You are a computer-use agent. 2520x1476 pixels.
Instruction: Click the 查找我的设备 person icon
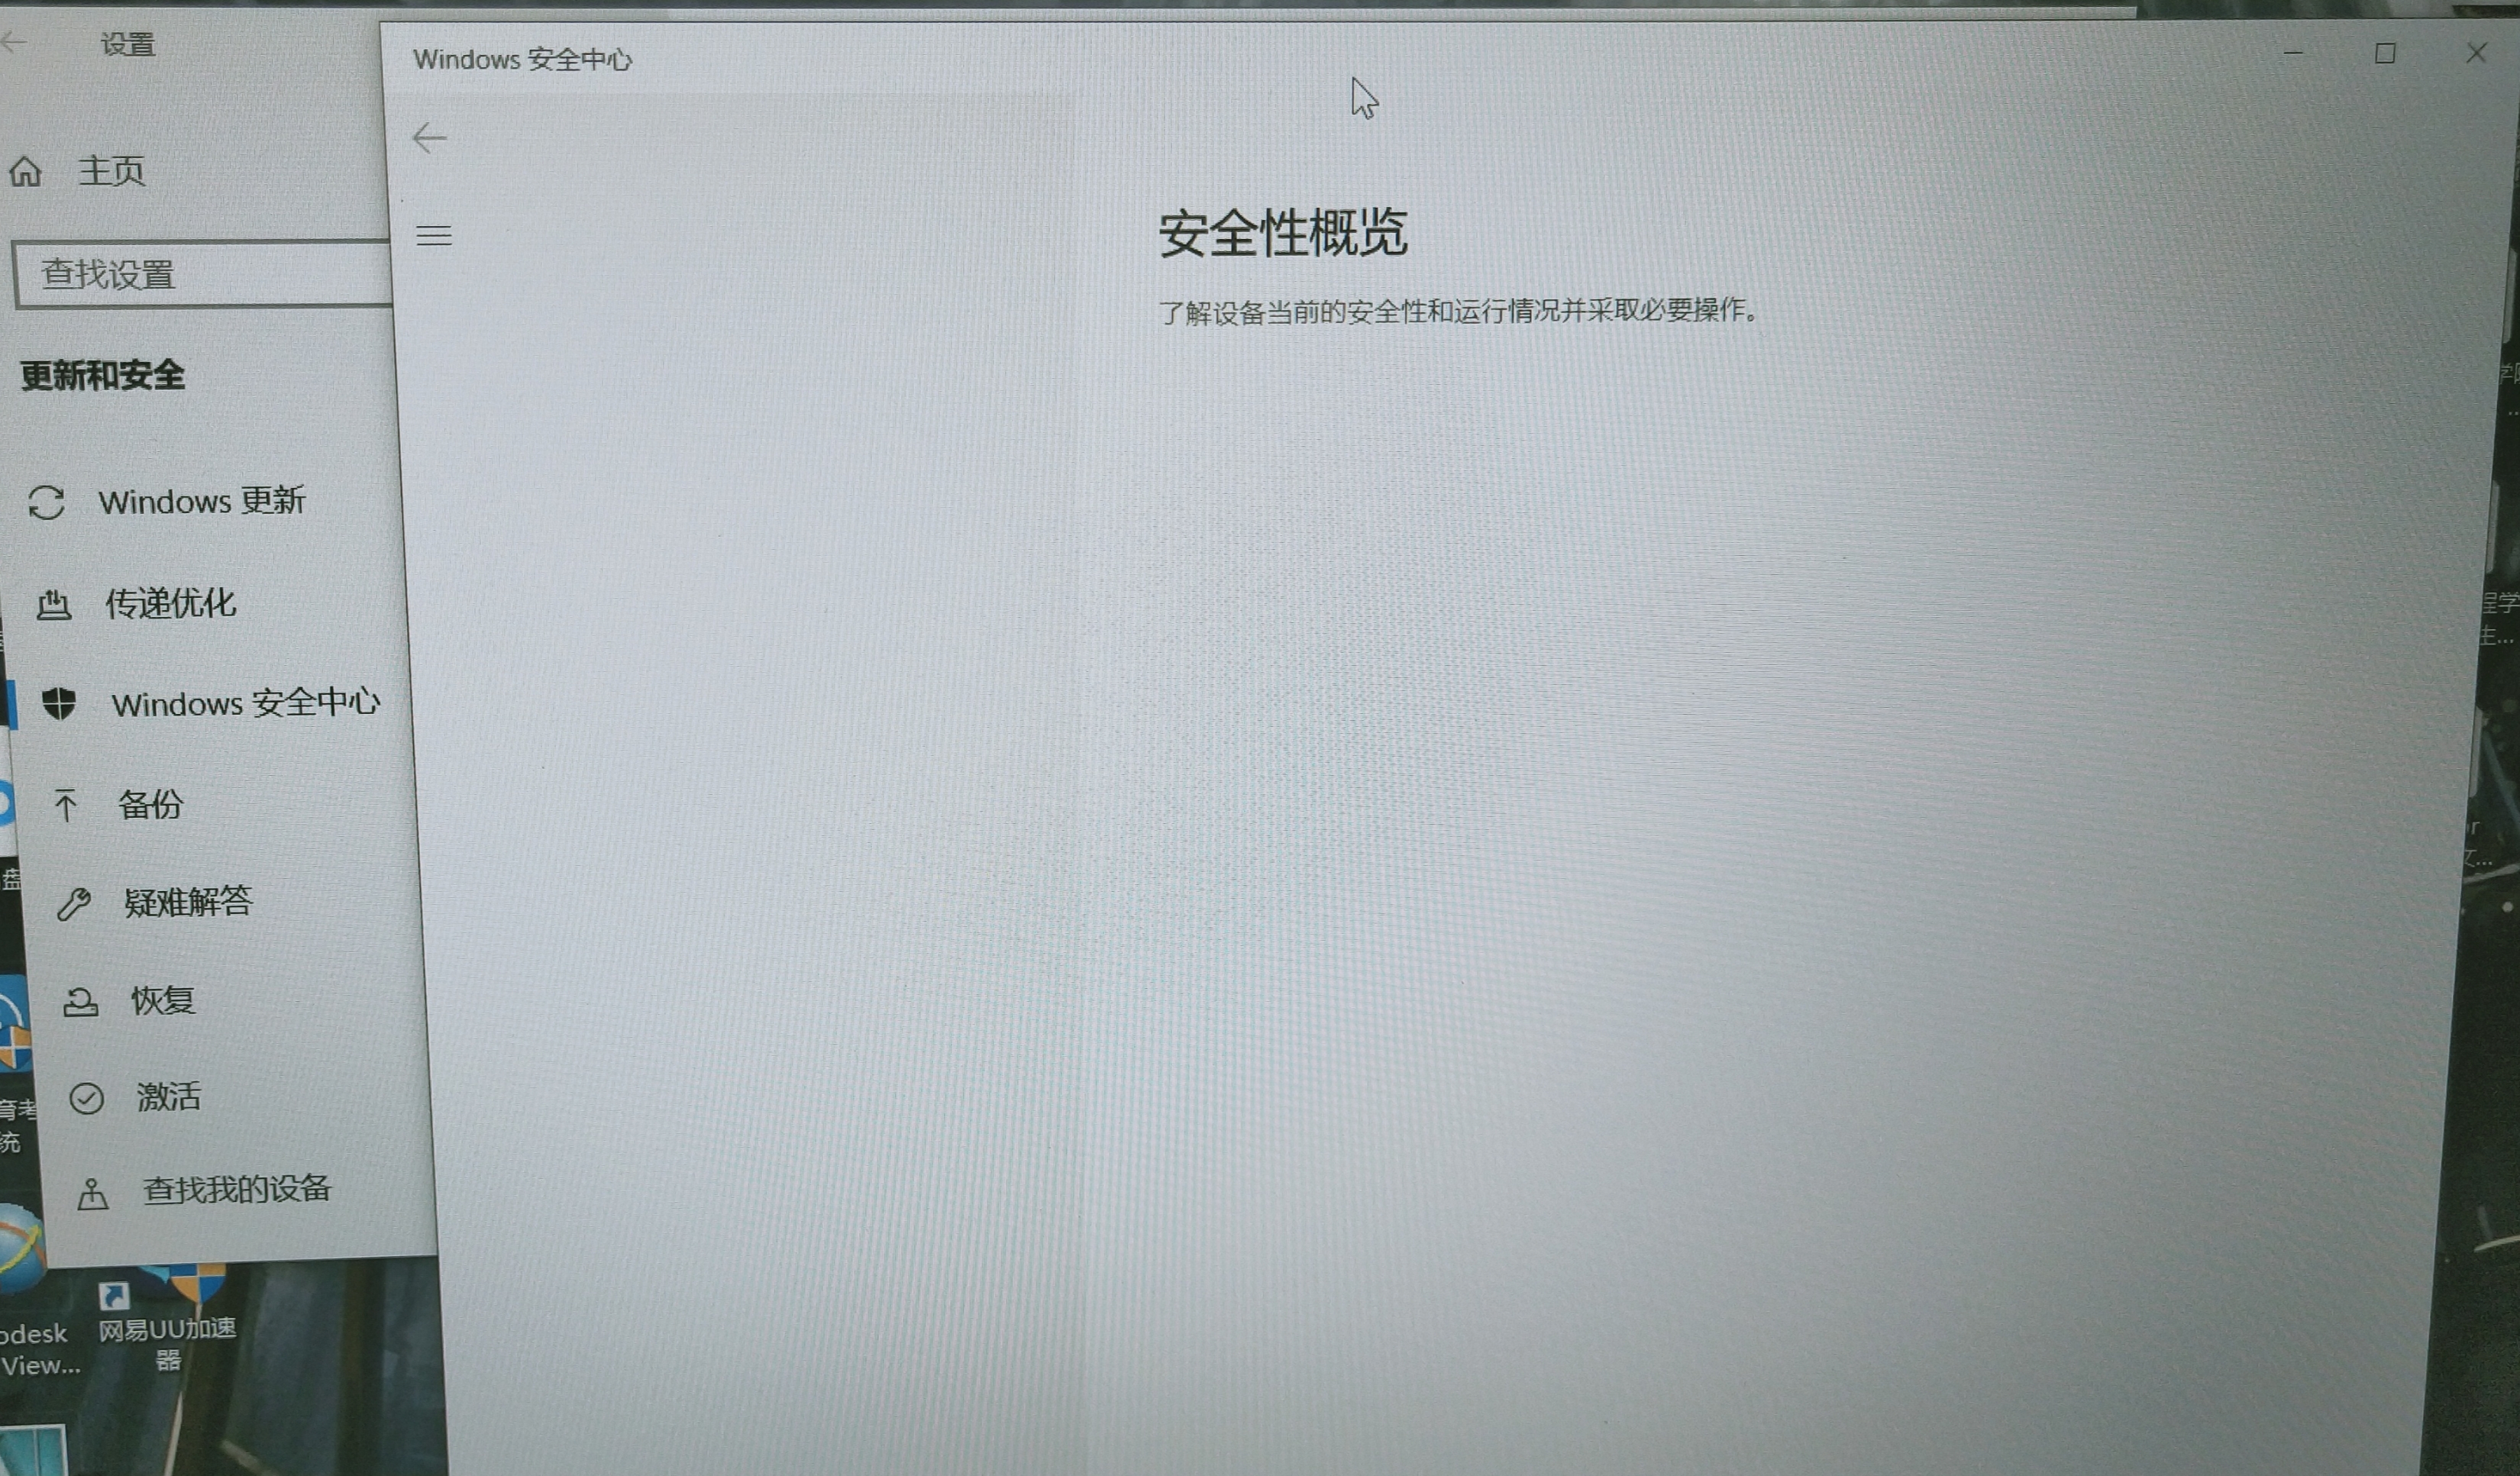click(x=93, y=1193)
